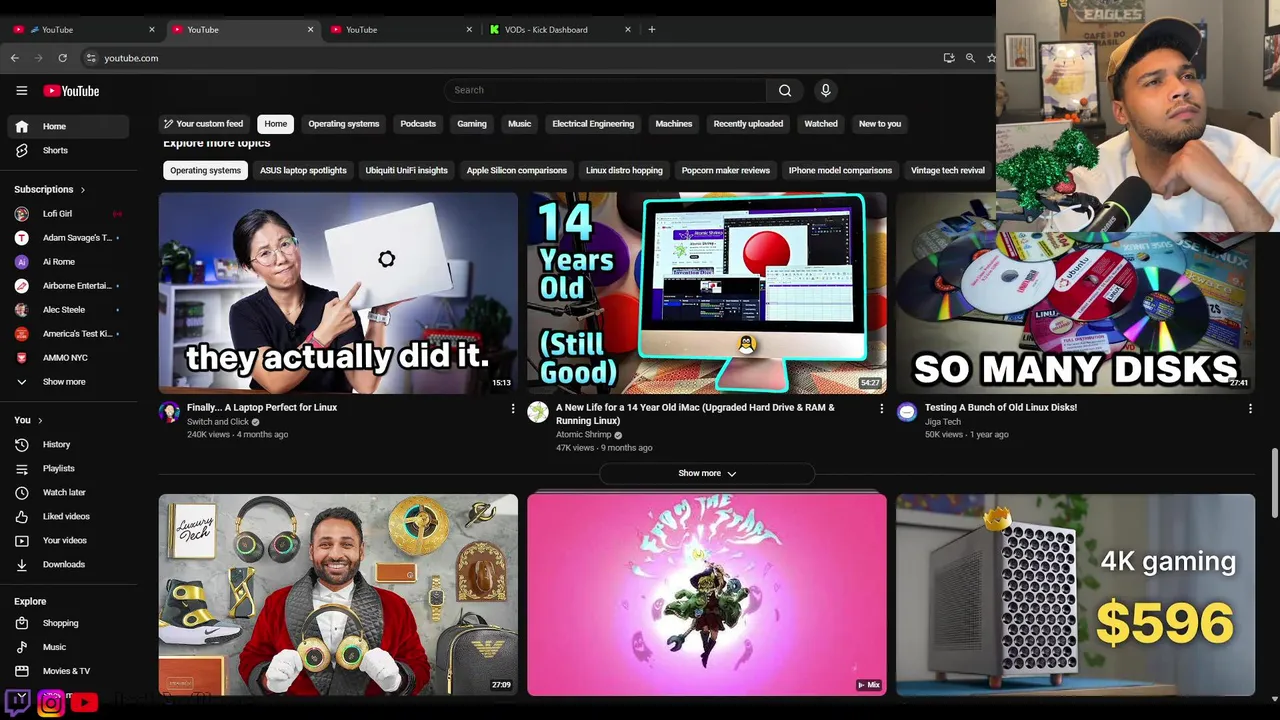Play the SO MANY DISKS thumbnail
The image size is (1280, 720).
coord(1075,312)
